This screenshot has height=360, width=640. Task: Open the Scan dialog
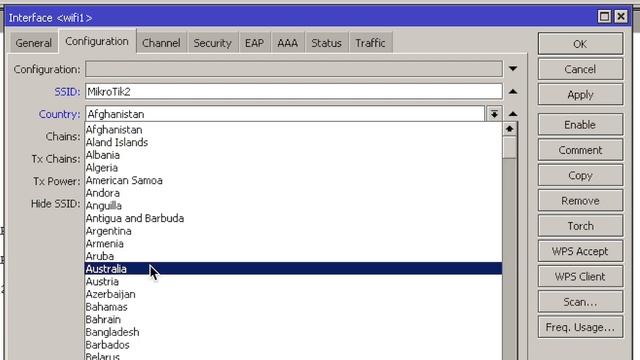point(580,302)
